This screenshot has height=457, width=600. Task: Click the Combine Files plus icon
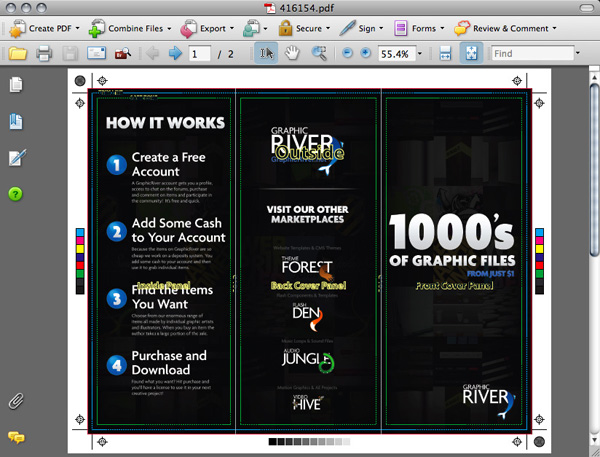(x=96, y=29)
